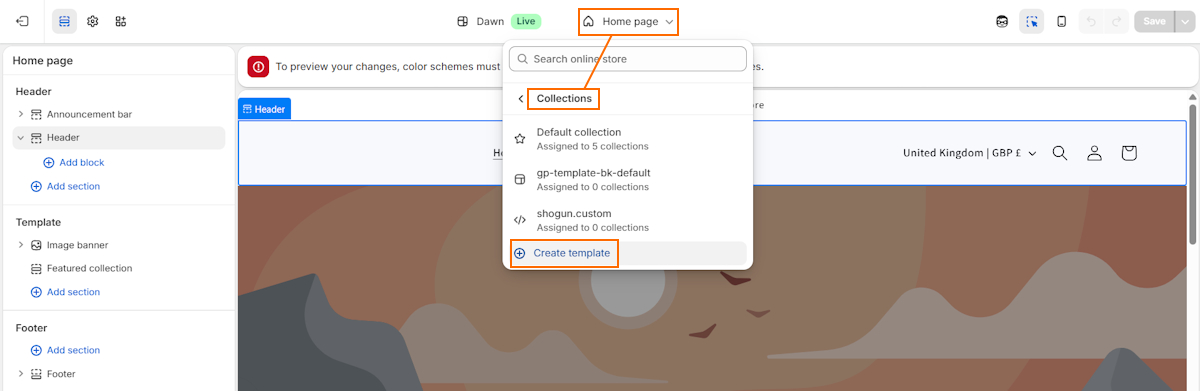This screenshot has height=391, width=1200.
Task: Open the United Kingdom | GBP £ selector
Action: tap(969, 153)
